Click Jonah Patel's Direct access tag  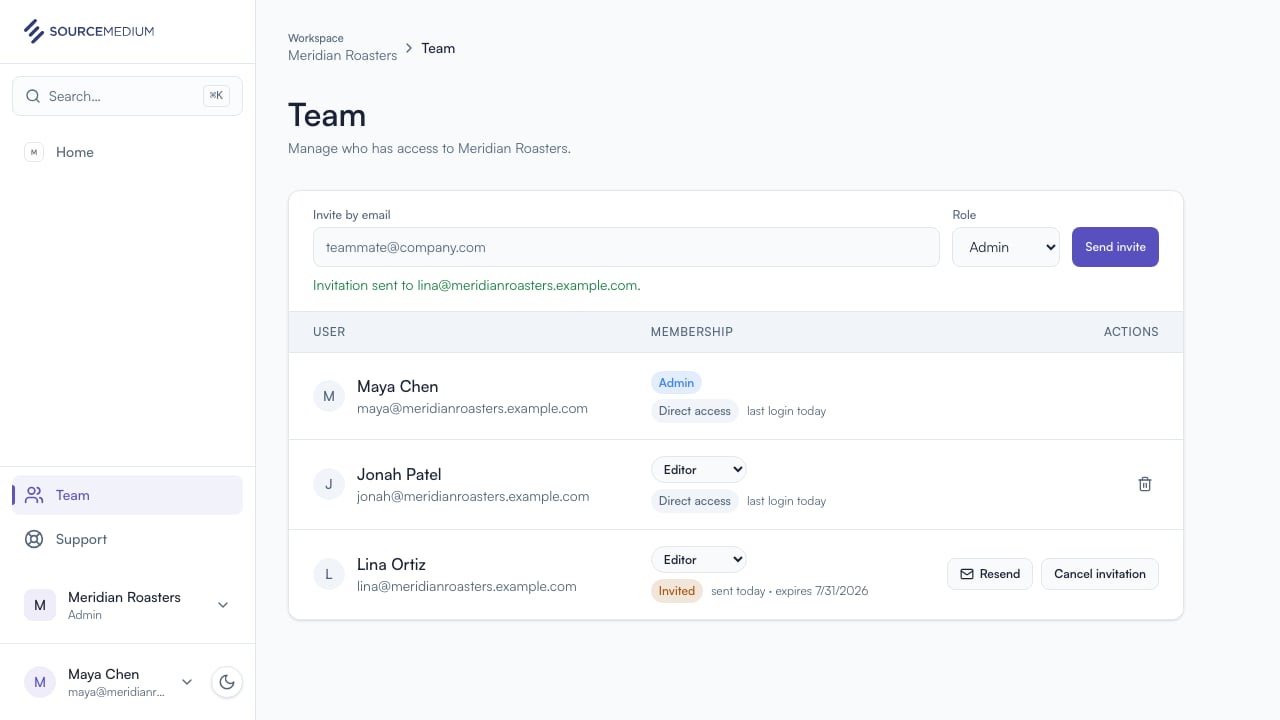[695, 501]
